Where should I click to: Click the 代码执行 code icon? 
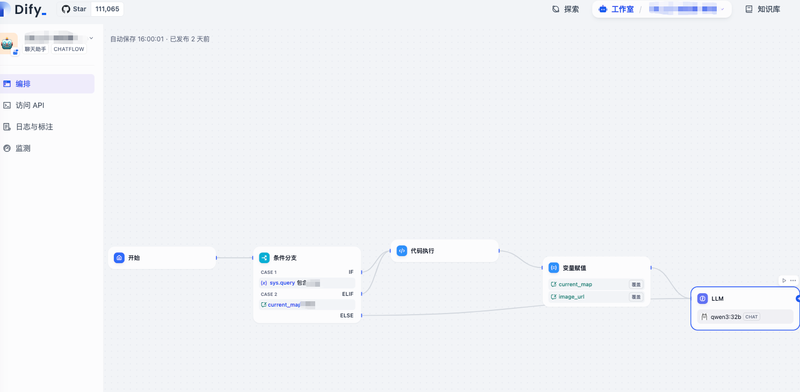click(x=402, y=251)
